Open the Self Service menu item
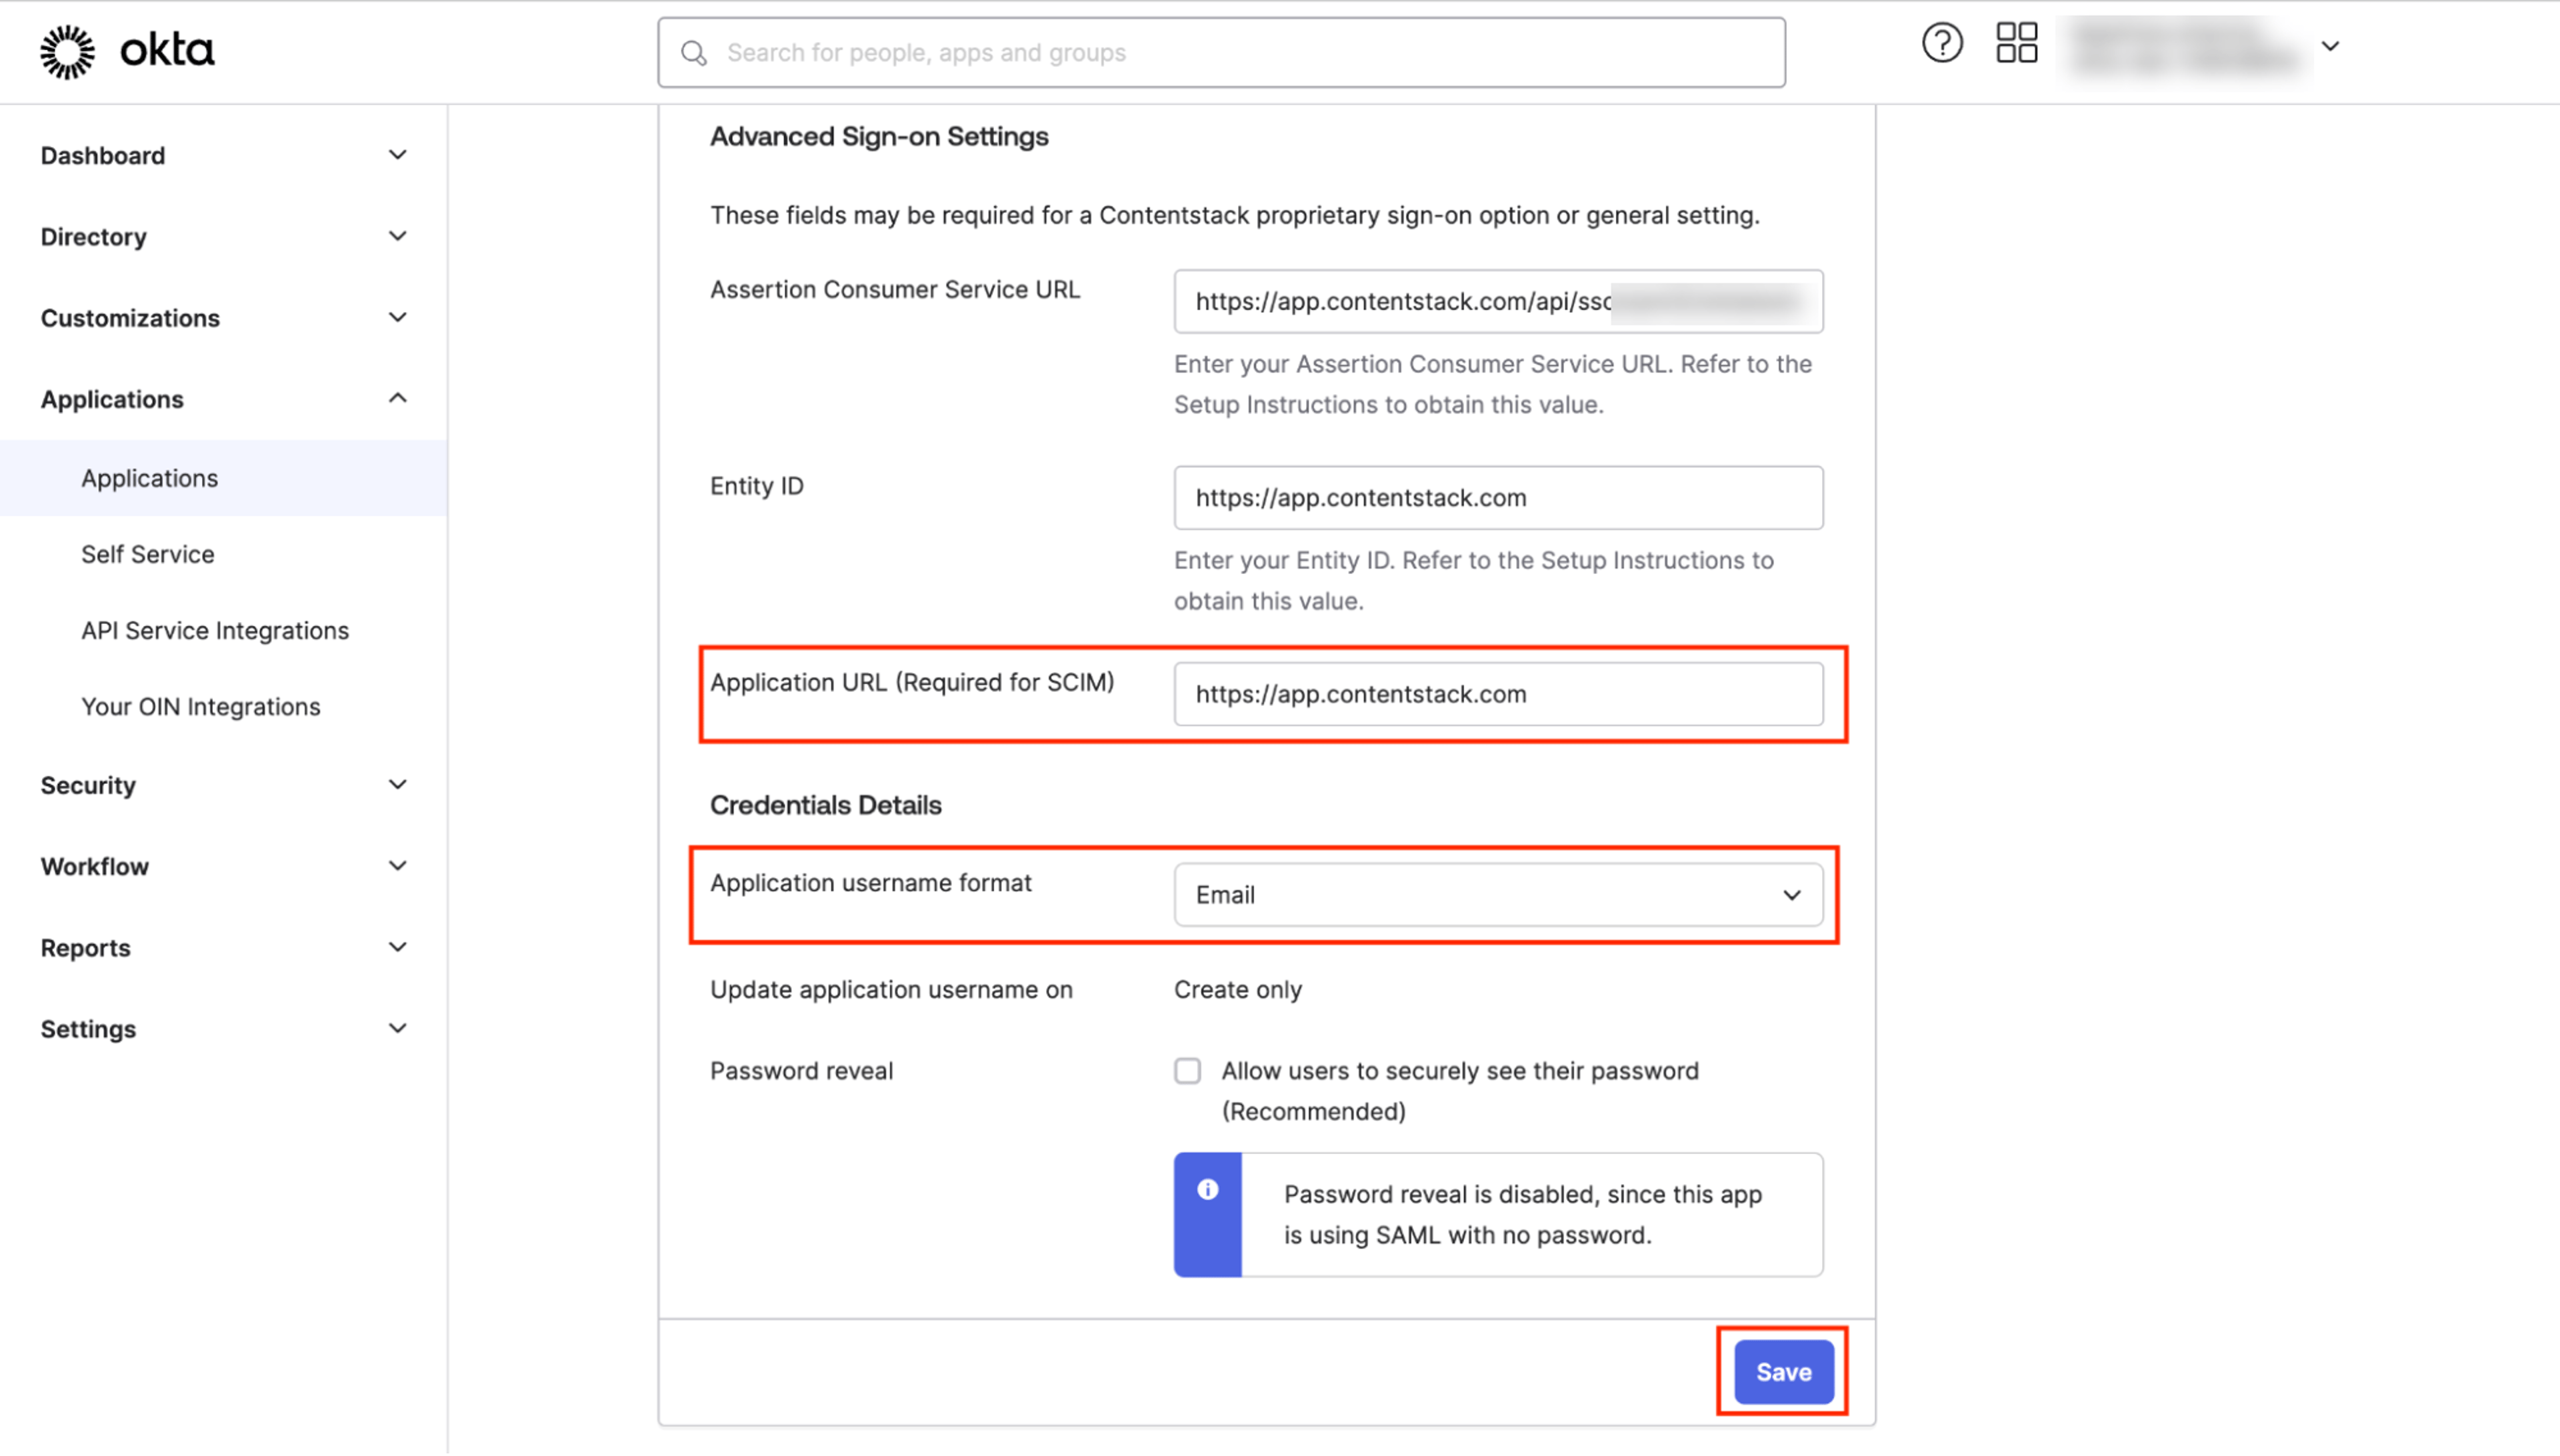Image resolution: width=2560 pixels, height=1456 pixels. pos(148,554)
